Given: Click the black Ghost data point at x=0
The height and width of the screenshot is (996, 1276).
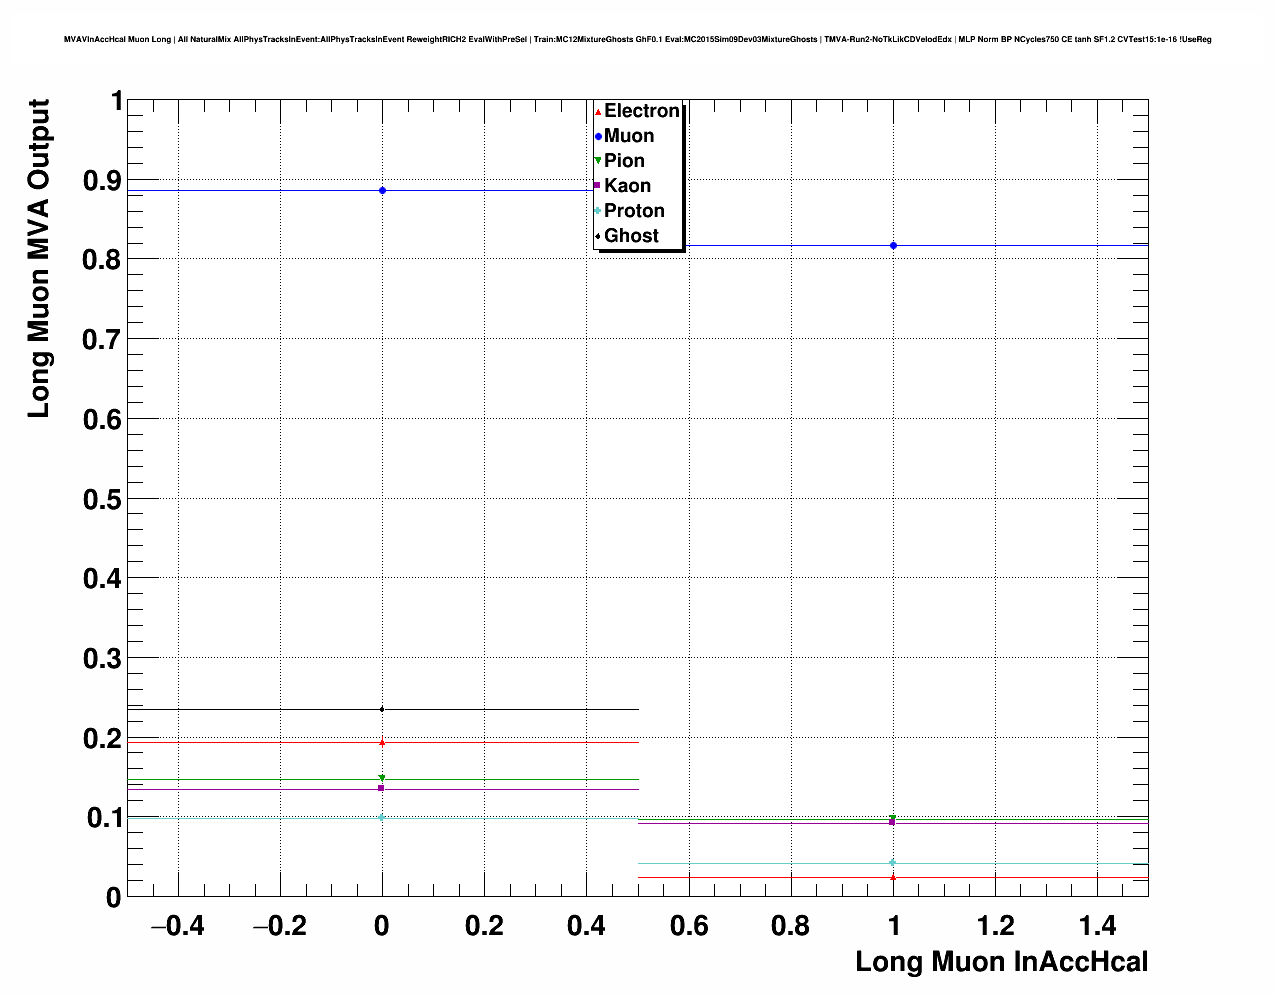Looking at the screenshot, I should 382,709.
